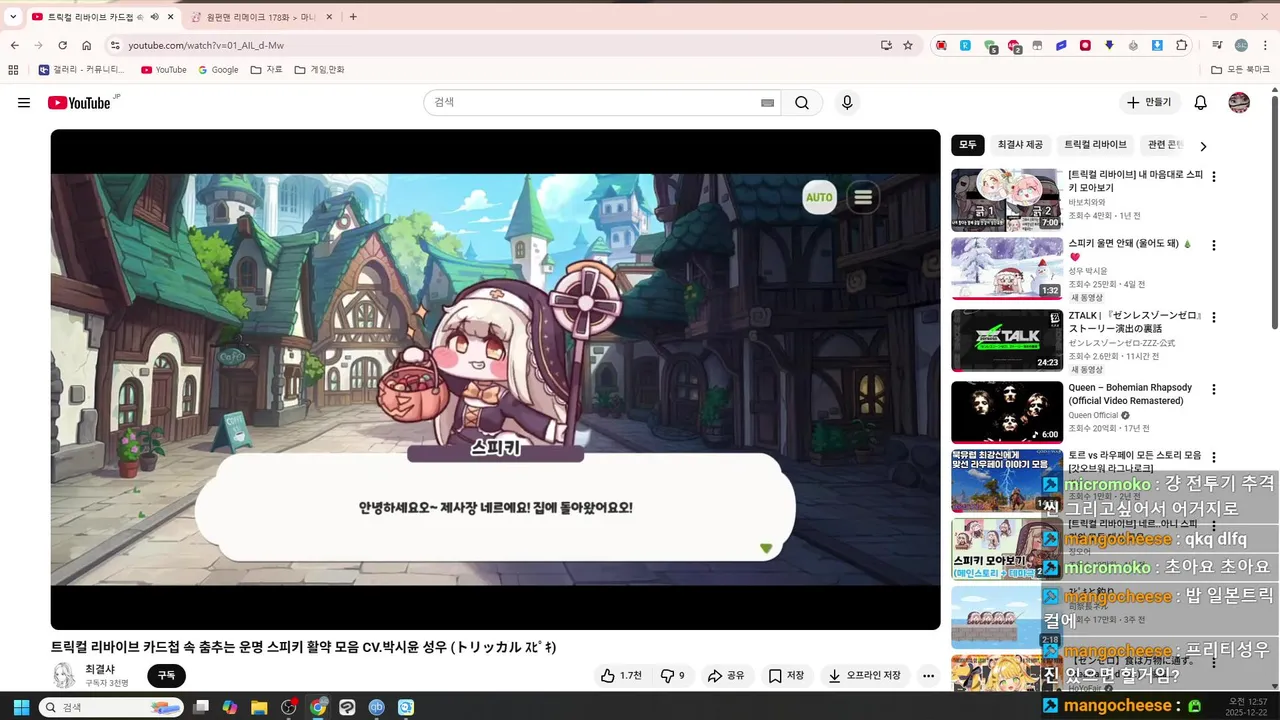Open the Chrome home page button
Screen dimensions: 1280x720
coord(87,45)
